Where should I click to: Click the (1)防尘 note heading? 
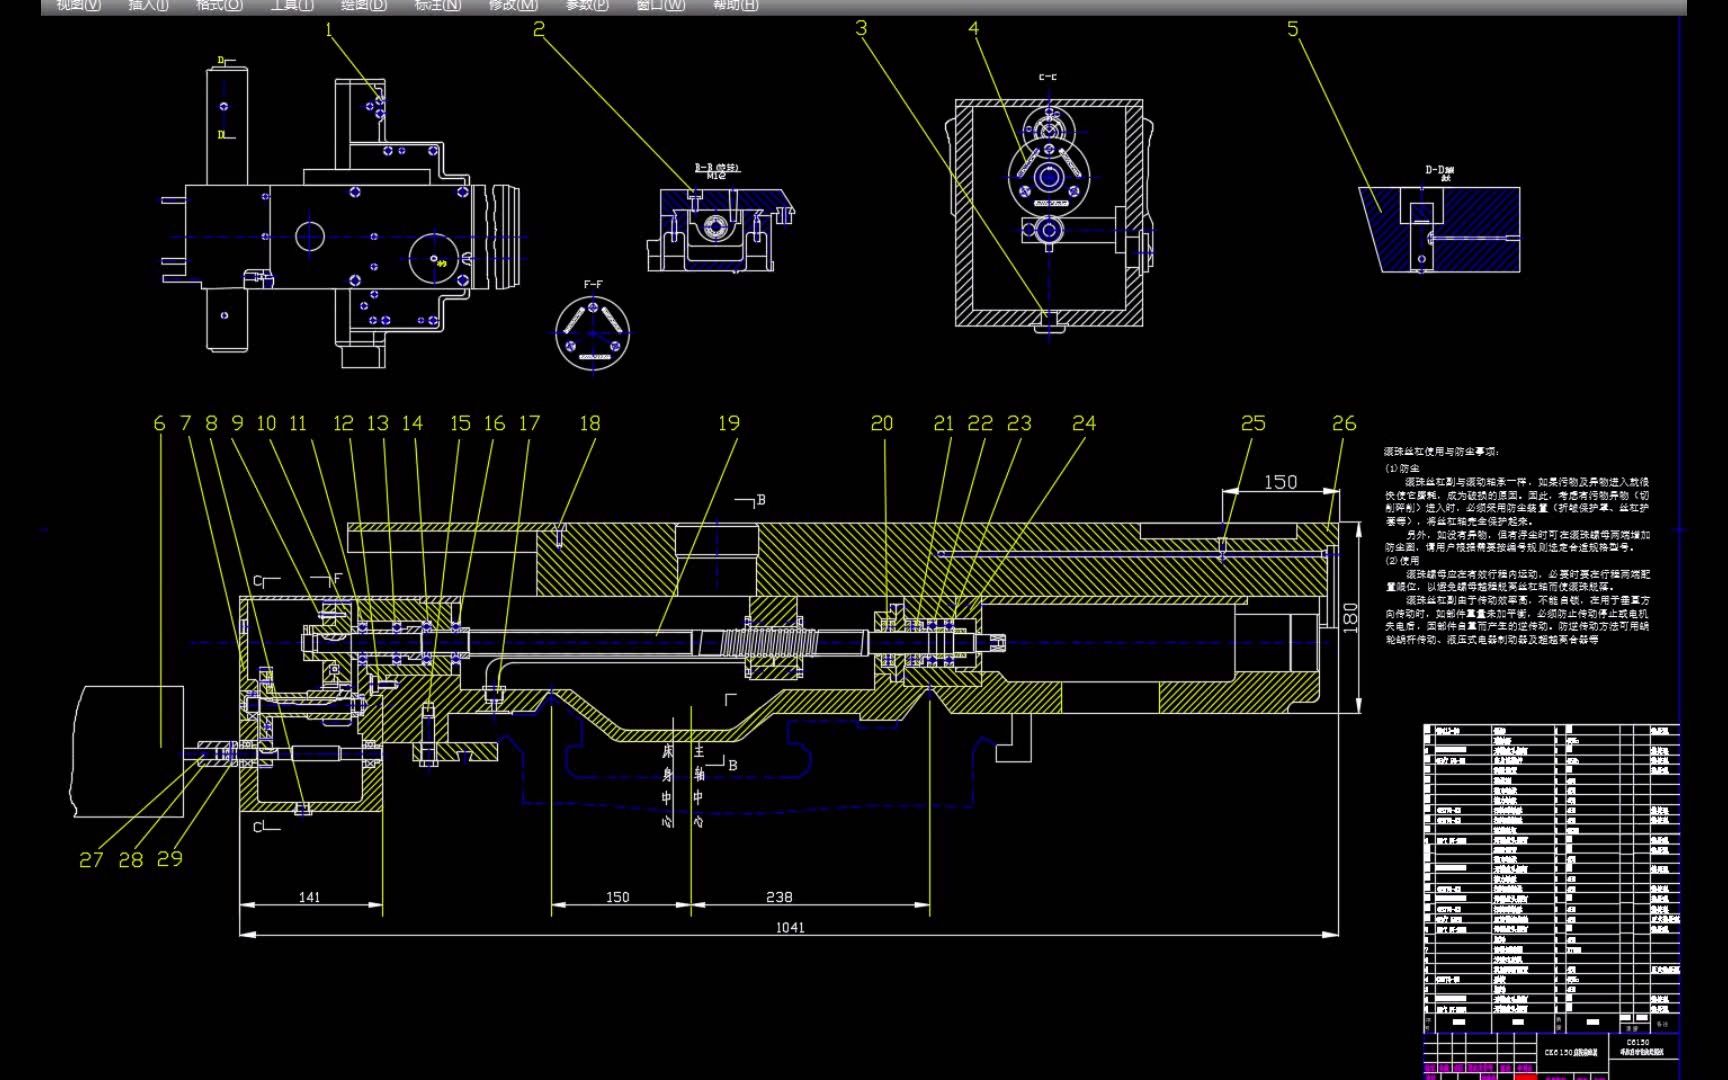point(1402,468)
